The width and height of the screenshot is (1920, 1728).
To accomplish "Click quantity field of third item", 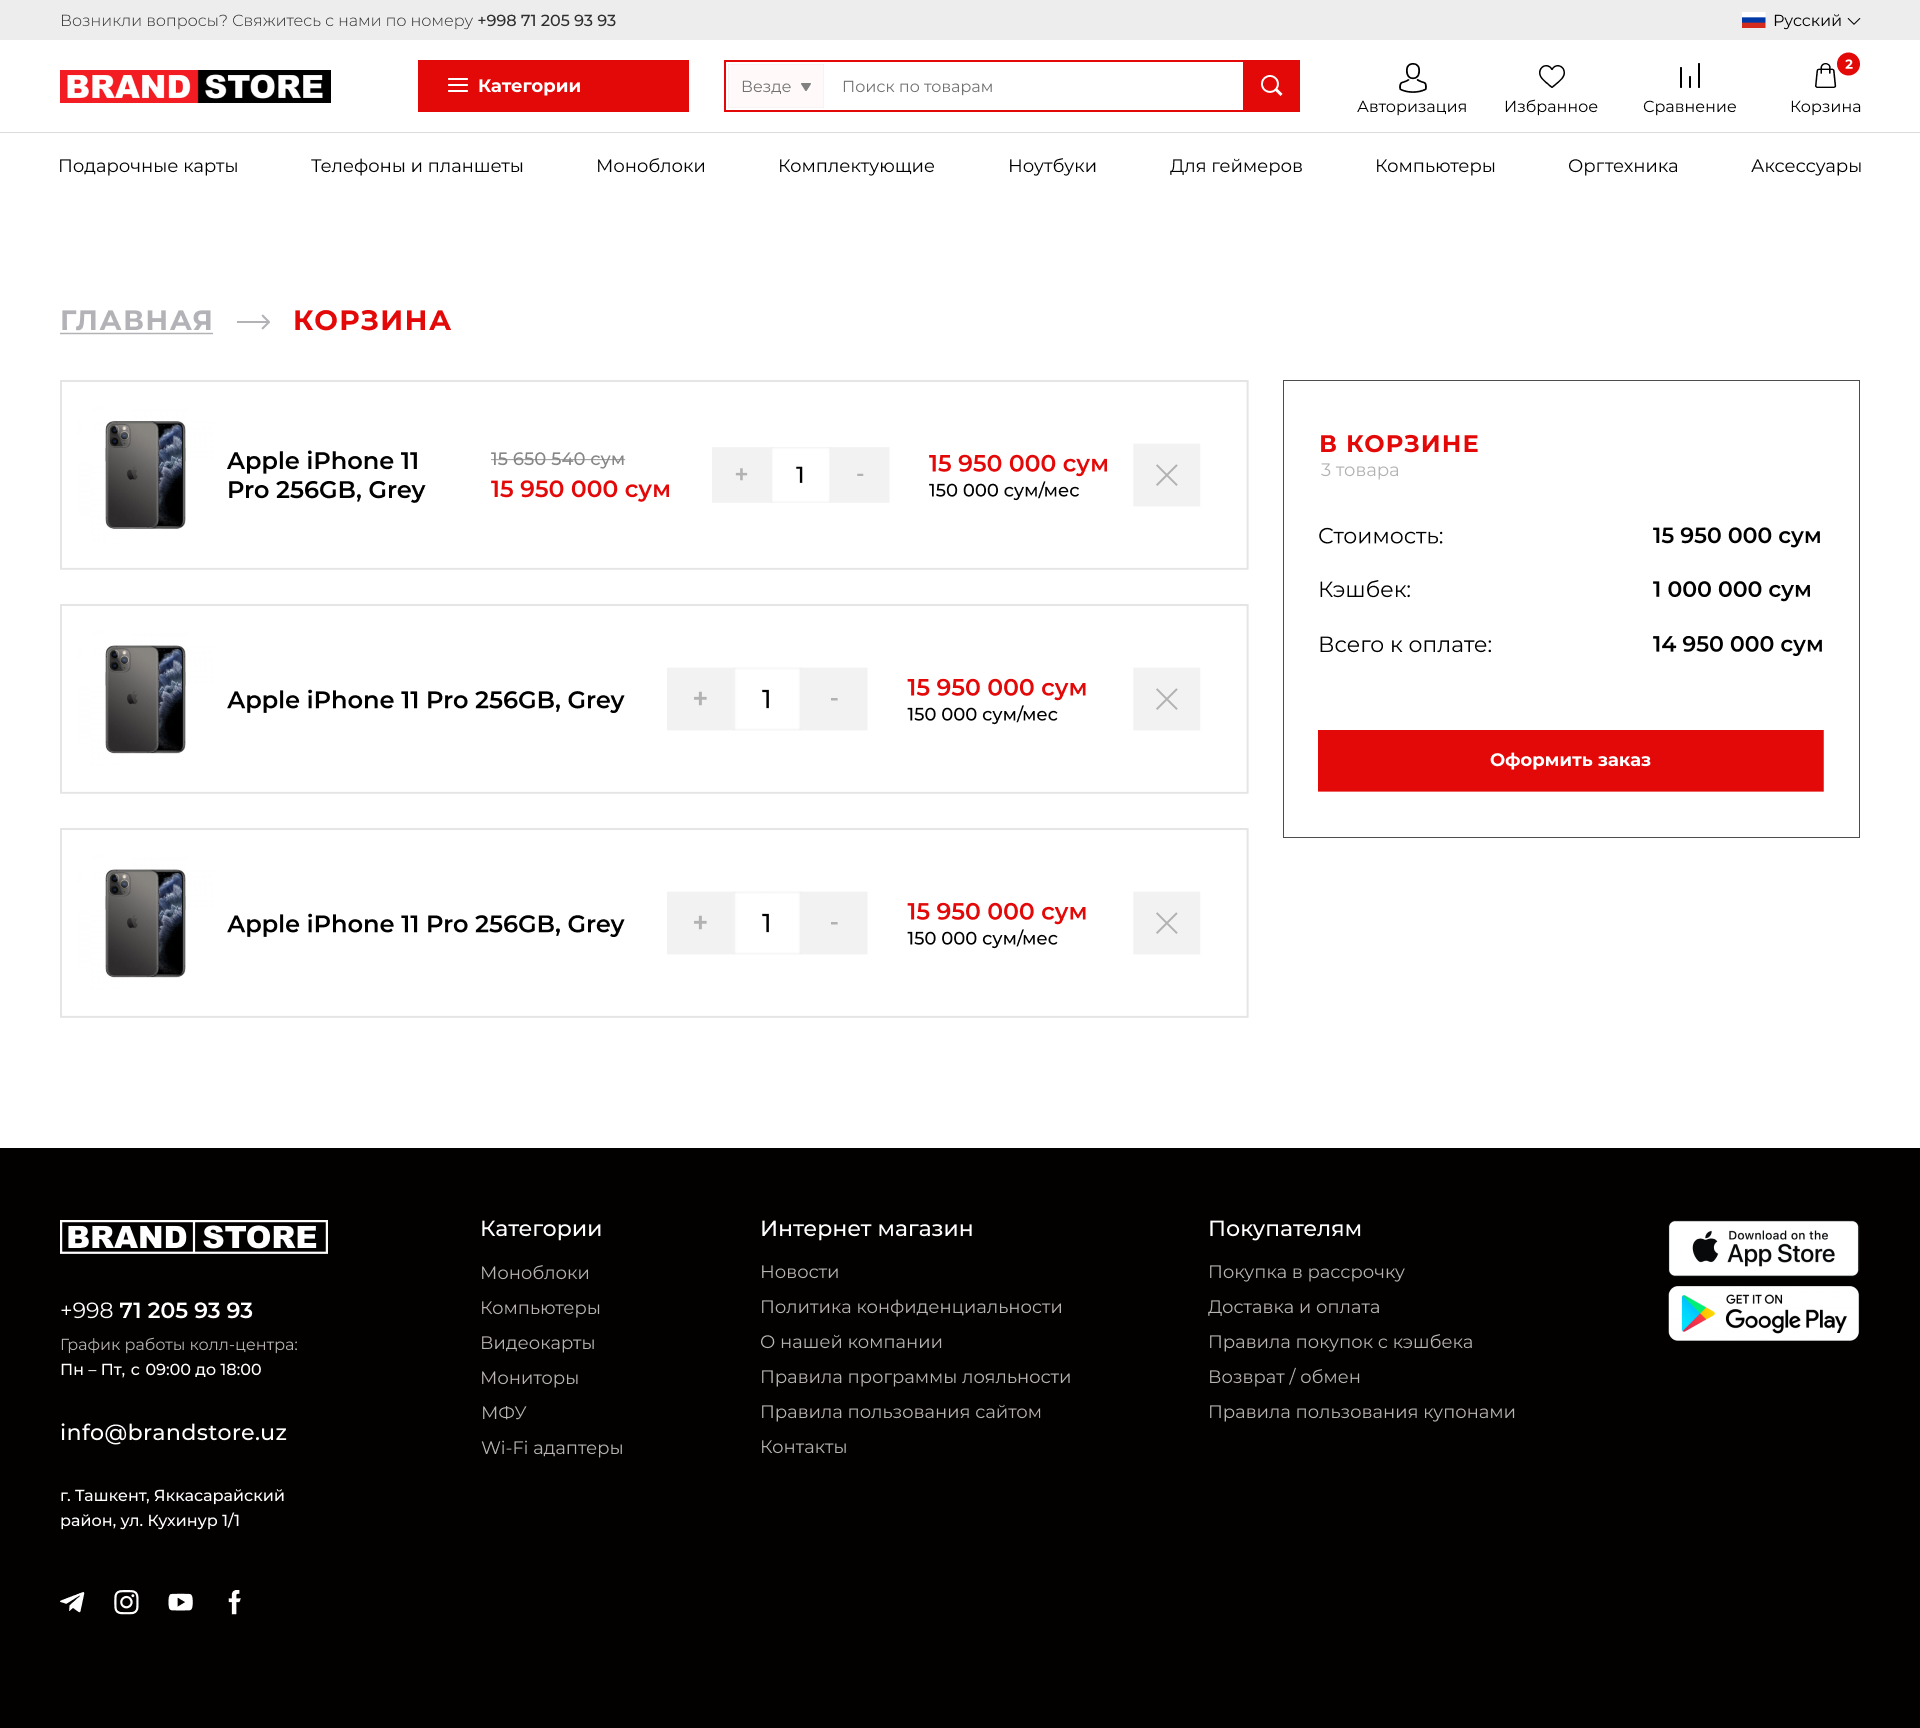I will 767,923.
